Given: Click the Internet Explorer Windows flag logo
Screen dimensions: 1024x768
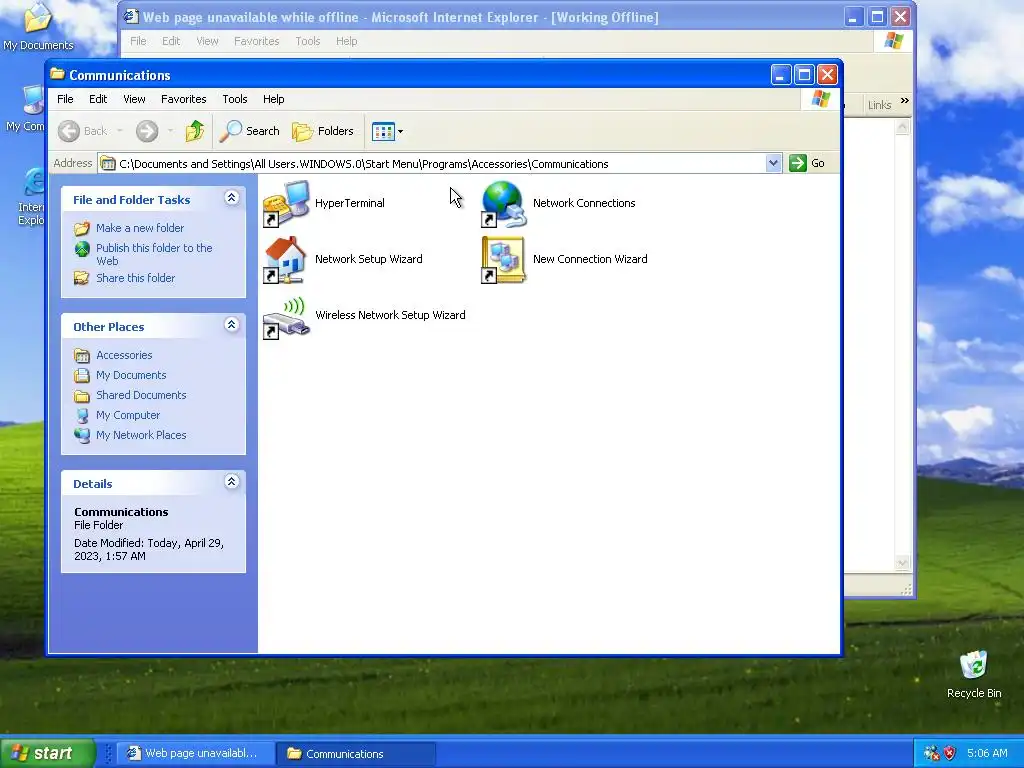Looking at the screenshot, I should point(893,41).
